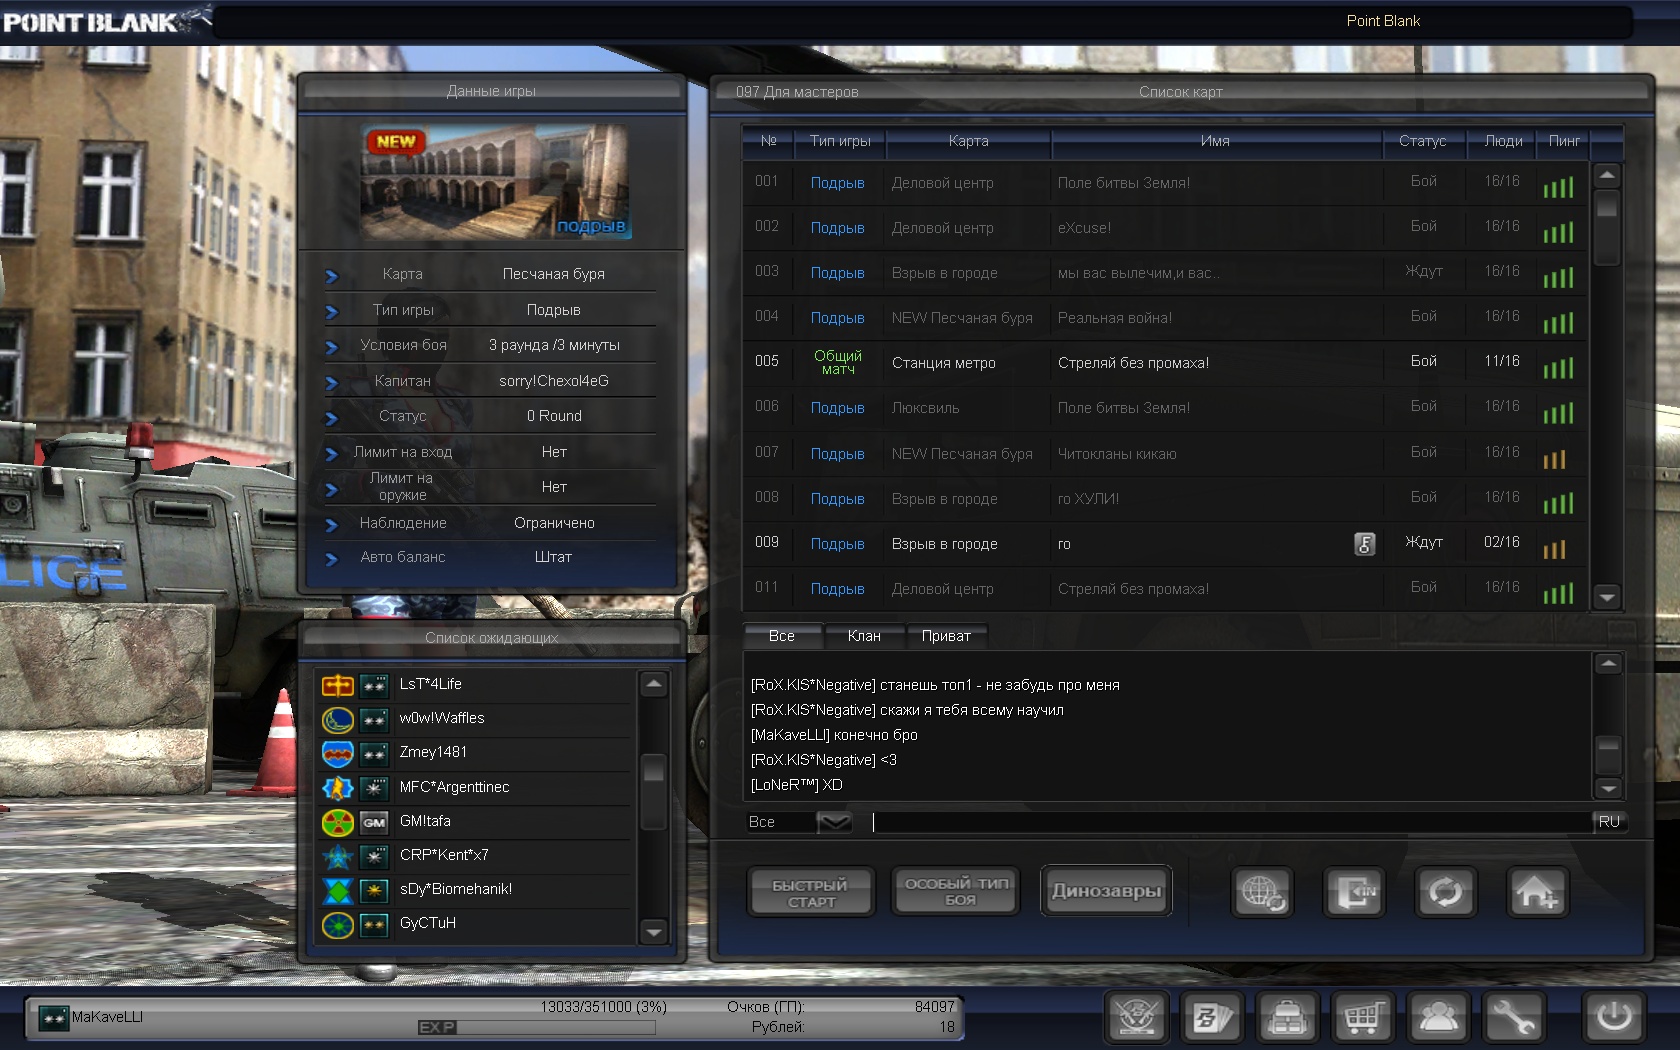Select room 005 Станция метро
This screenshot has height=1050, width=1680.
tap(1165, 362)
